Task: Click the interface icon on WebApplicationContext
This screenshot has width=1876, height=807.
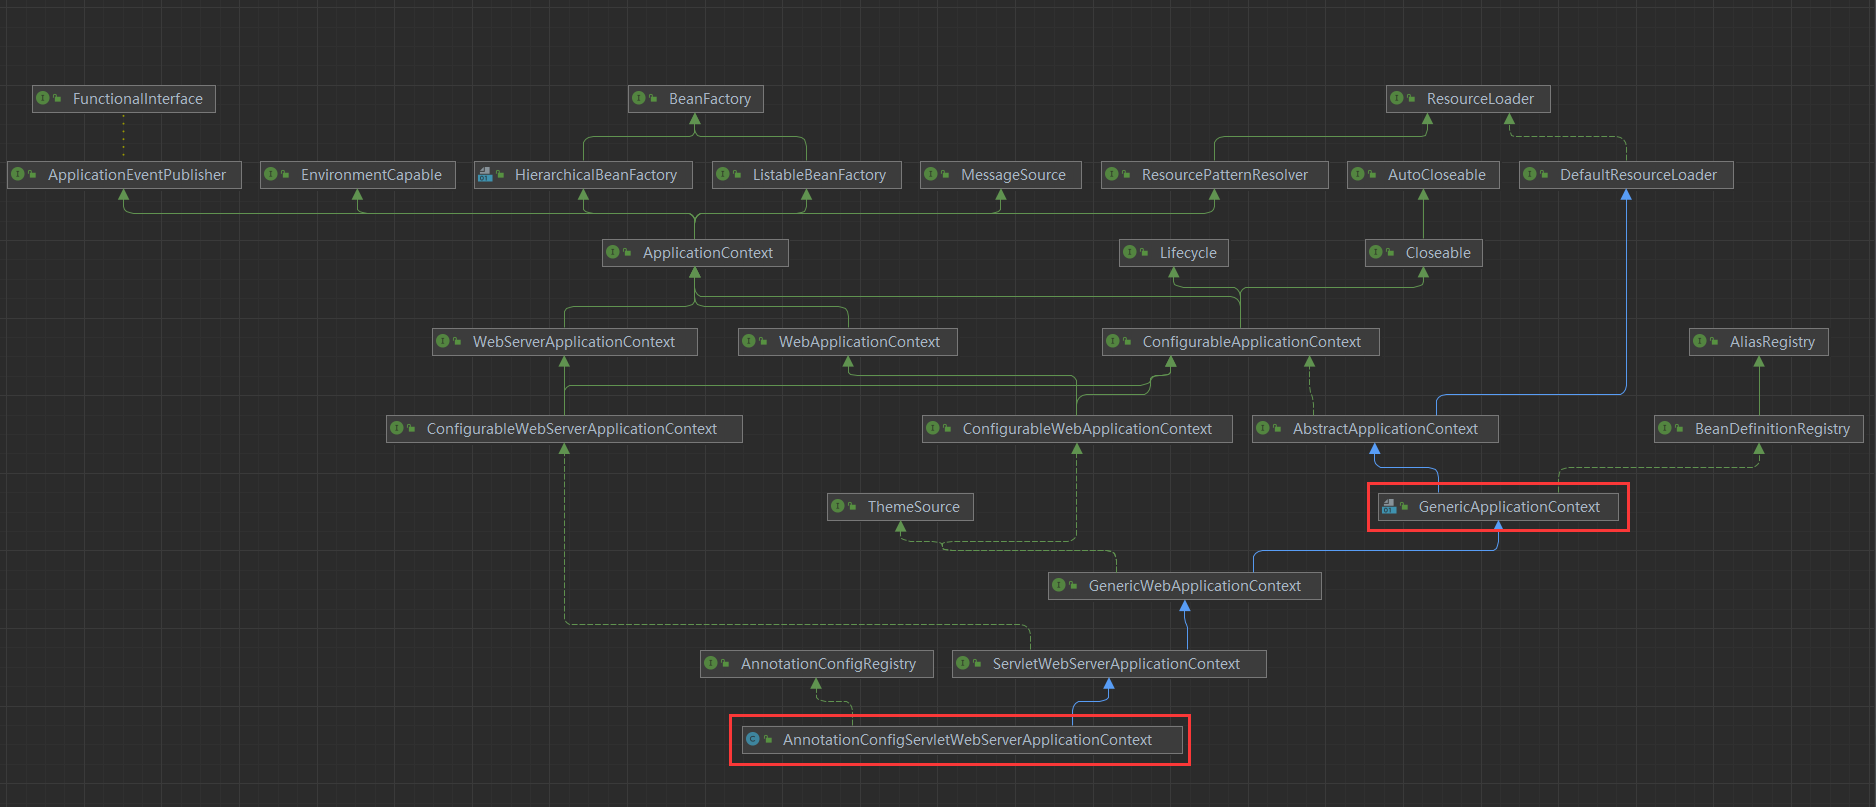Action: pyautogui.click(x=749, y=341)
